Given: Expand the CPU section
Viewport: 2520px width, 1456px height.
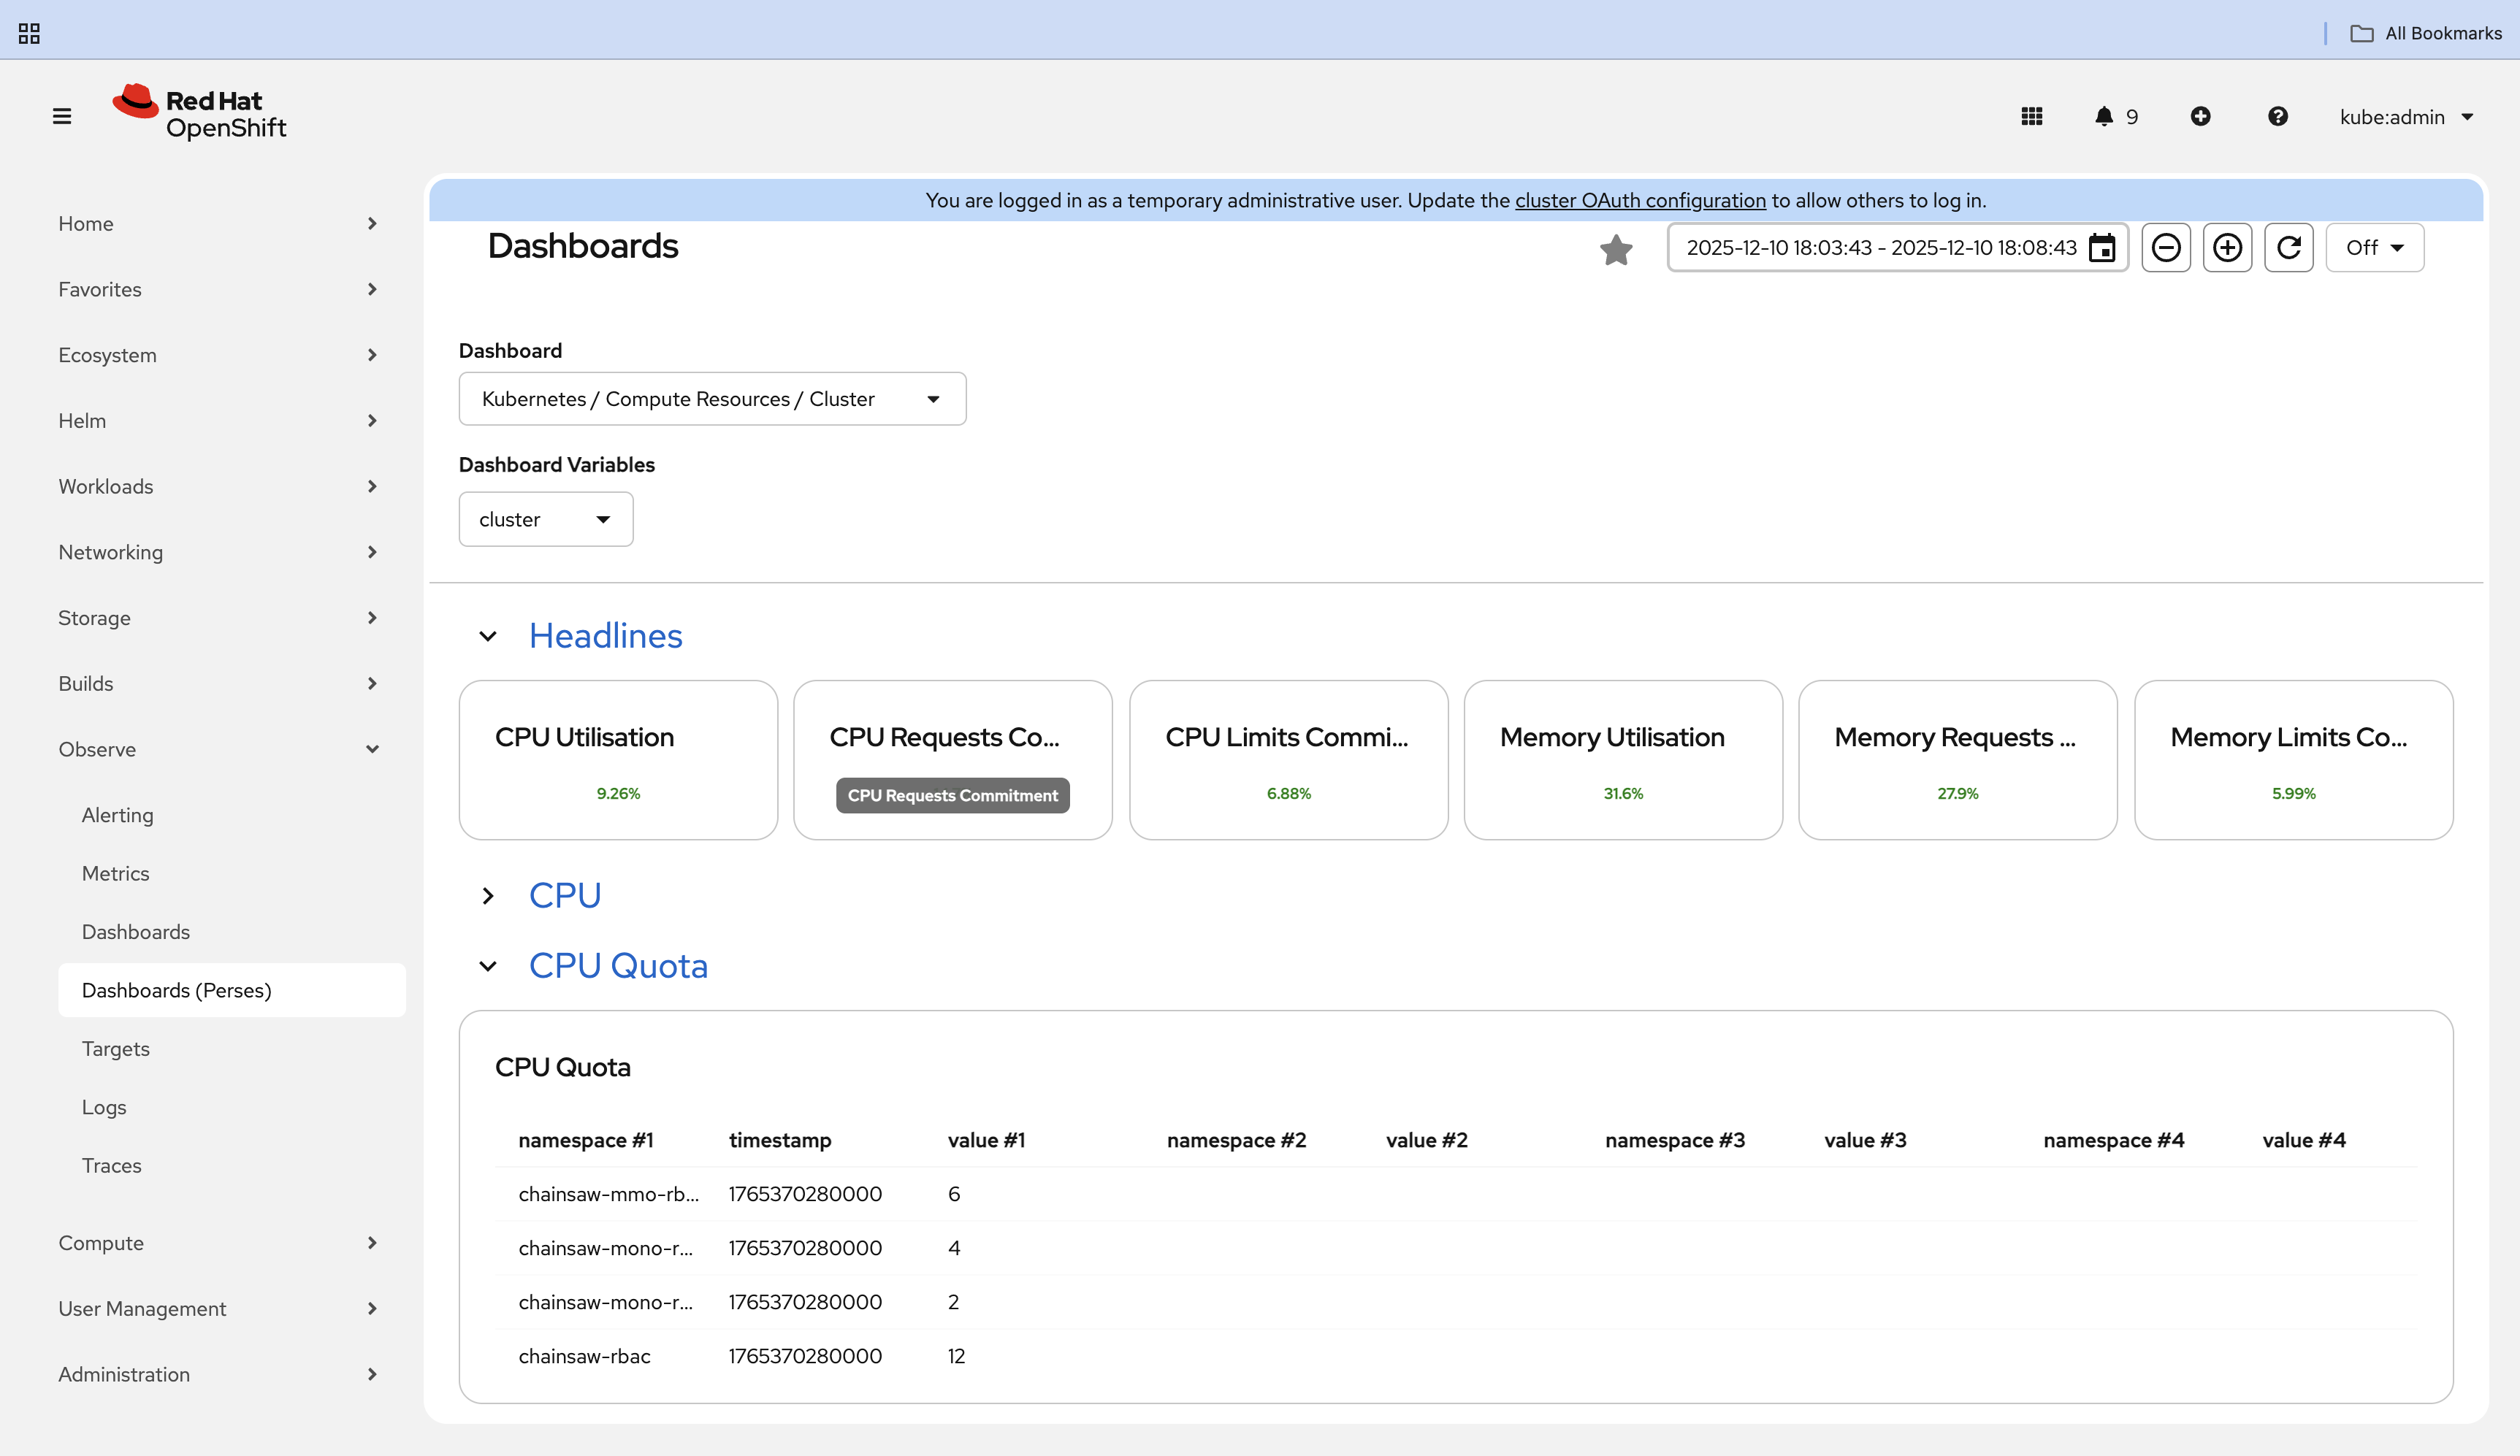Looking at the screenshot, I should [x=488, y=895].
